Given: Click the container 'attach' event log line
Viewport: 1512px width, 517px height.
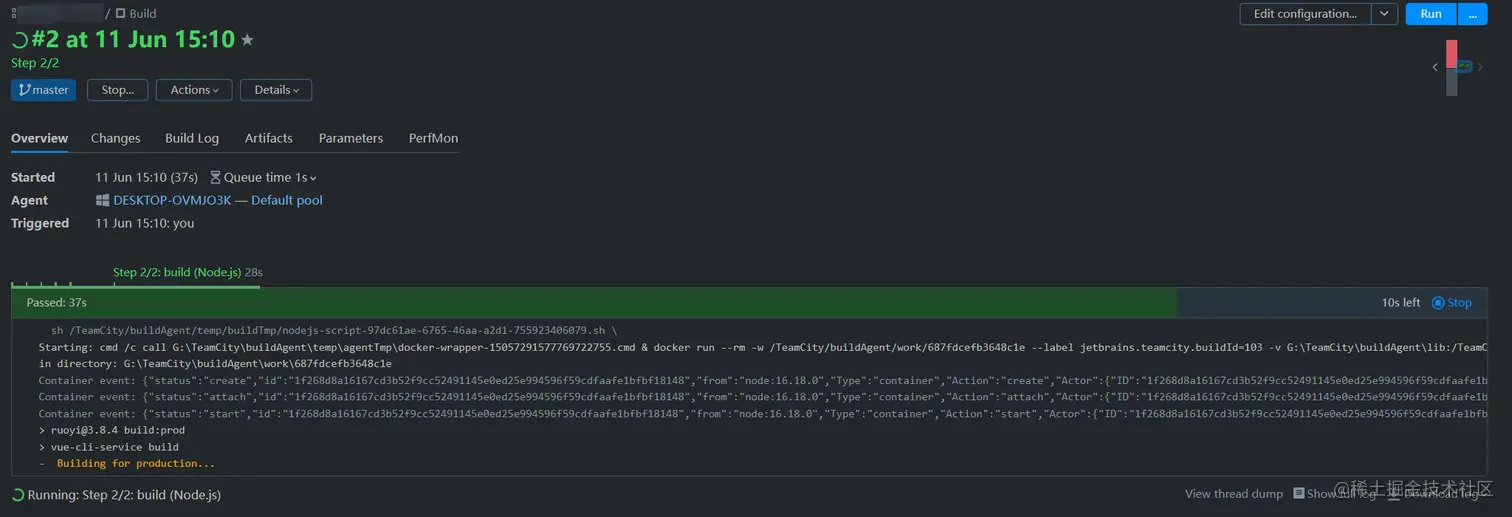Looking at the screenshot, I should tap(762, 397).
